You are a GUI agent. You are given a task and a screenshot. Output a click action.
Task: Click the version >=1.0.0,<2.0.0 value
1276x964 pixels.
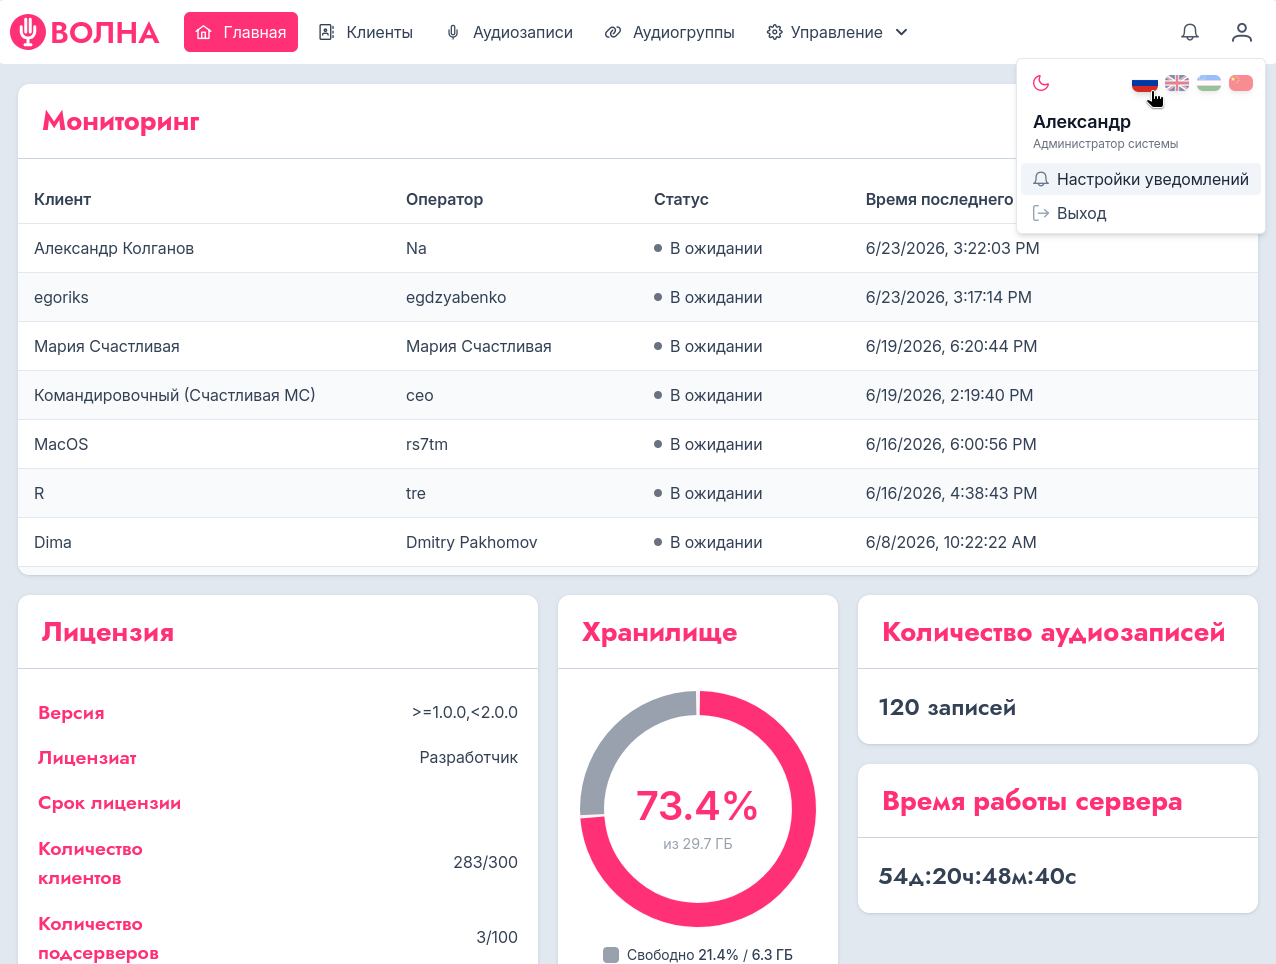(x=465, y=712)
